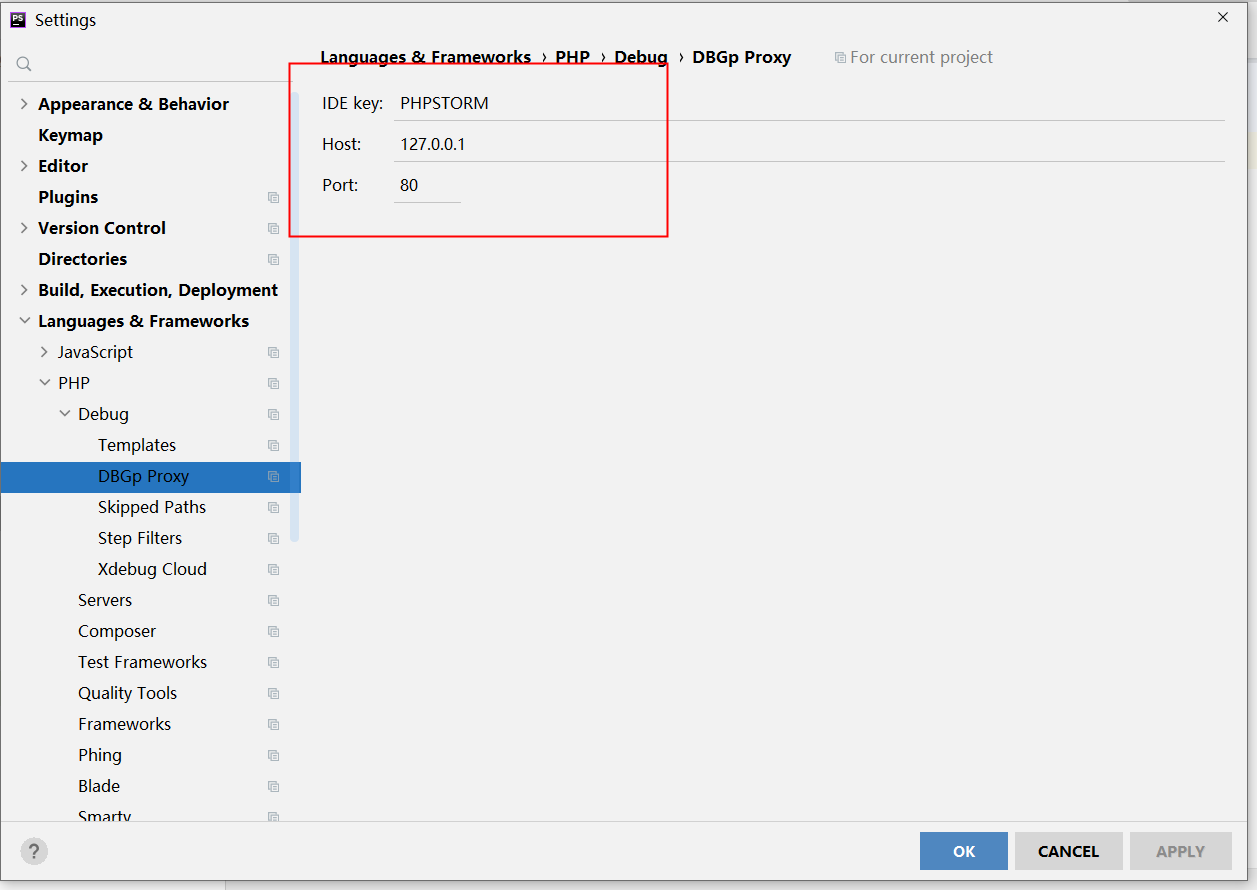Screen dimensions: 1257x890
Task: Click the project-level icon beside Version Control
Action: click(273, 228)
